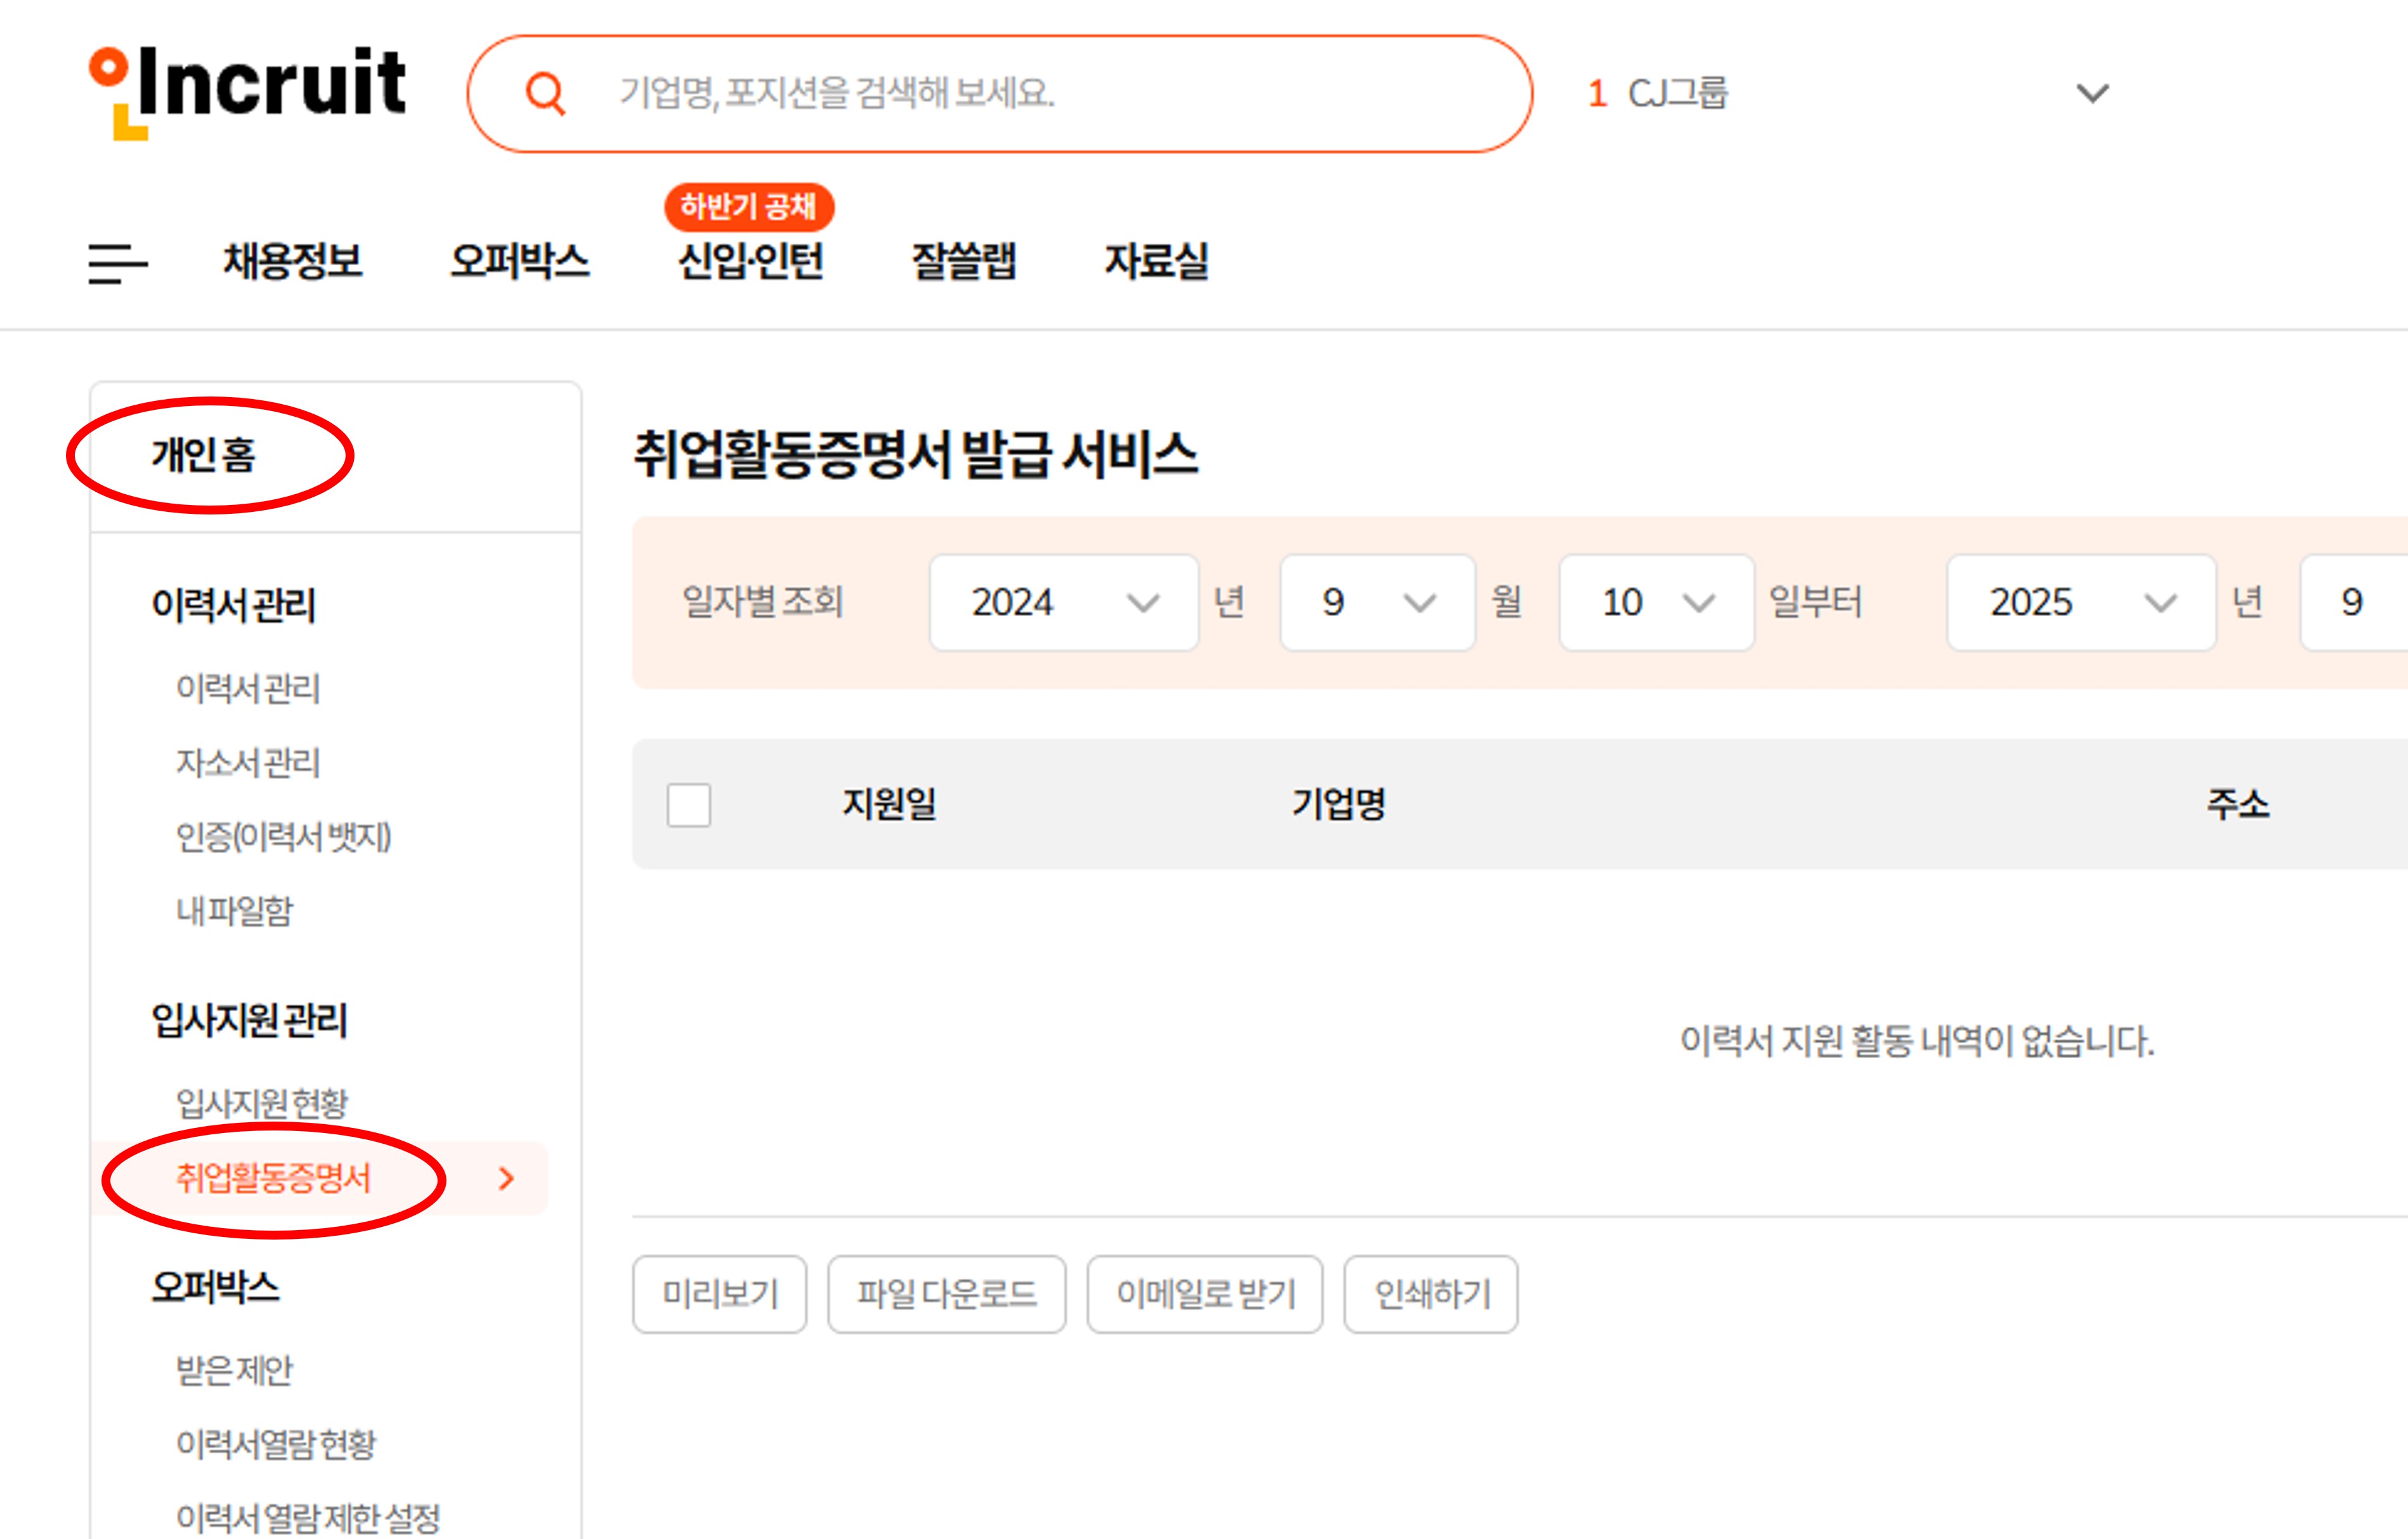Screen dimensions: 2408x1539
Task: Open the 2025 end year dropdown
Action: 2080,603
